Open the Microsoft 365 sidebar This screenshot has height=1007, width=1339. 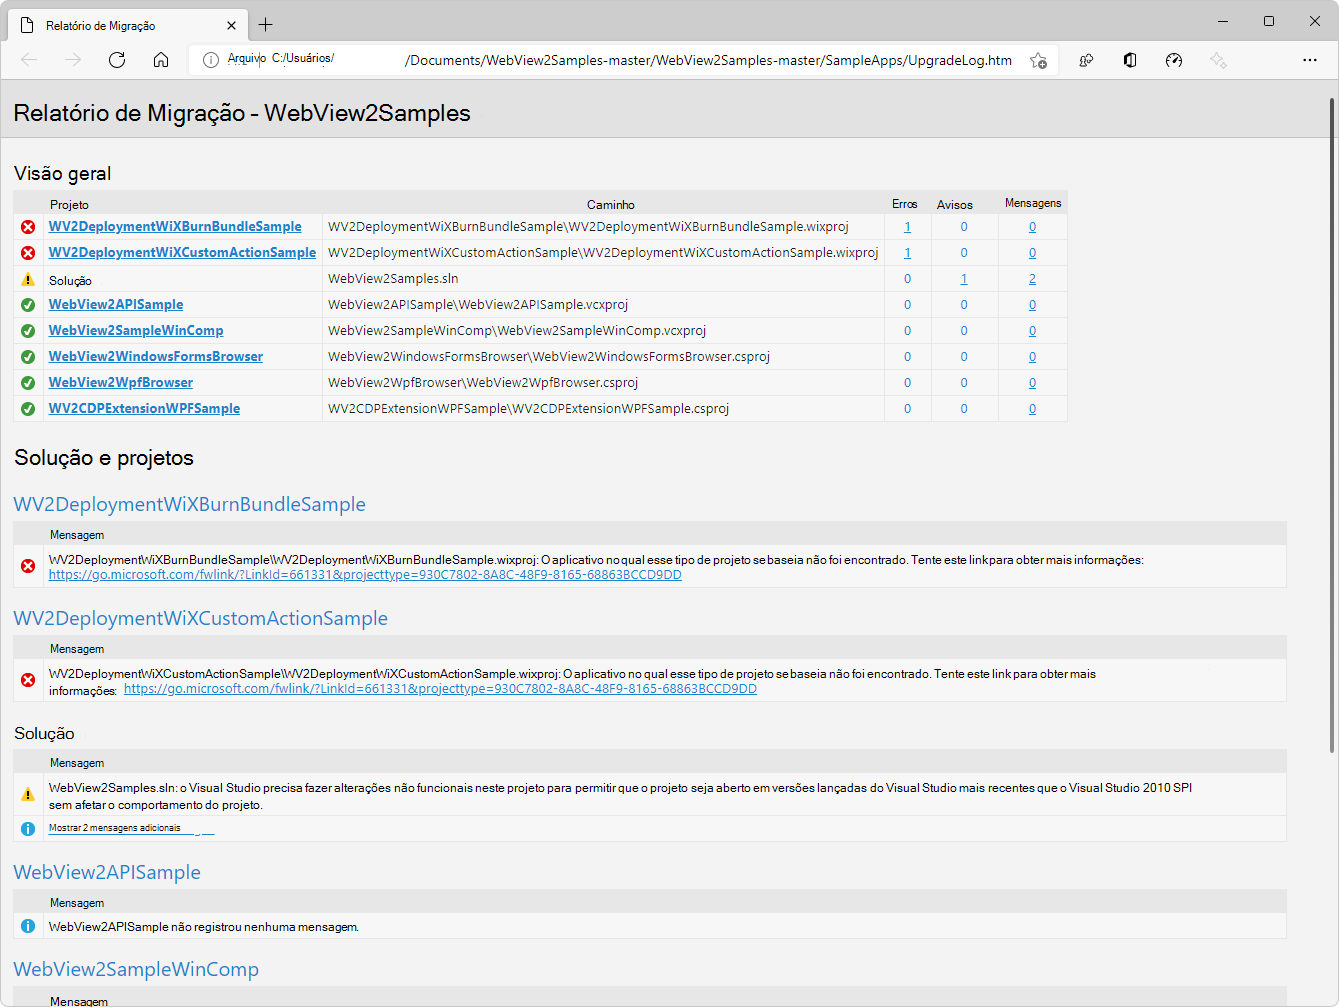click(1130, 60)
